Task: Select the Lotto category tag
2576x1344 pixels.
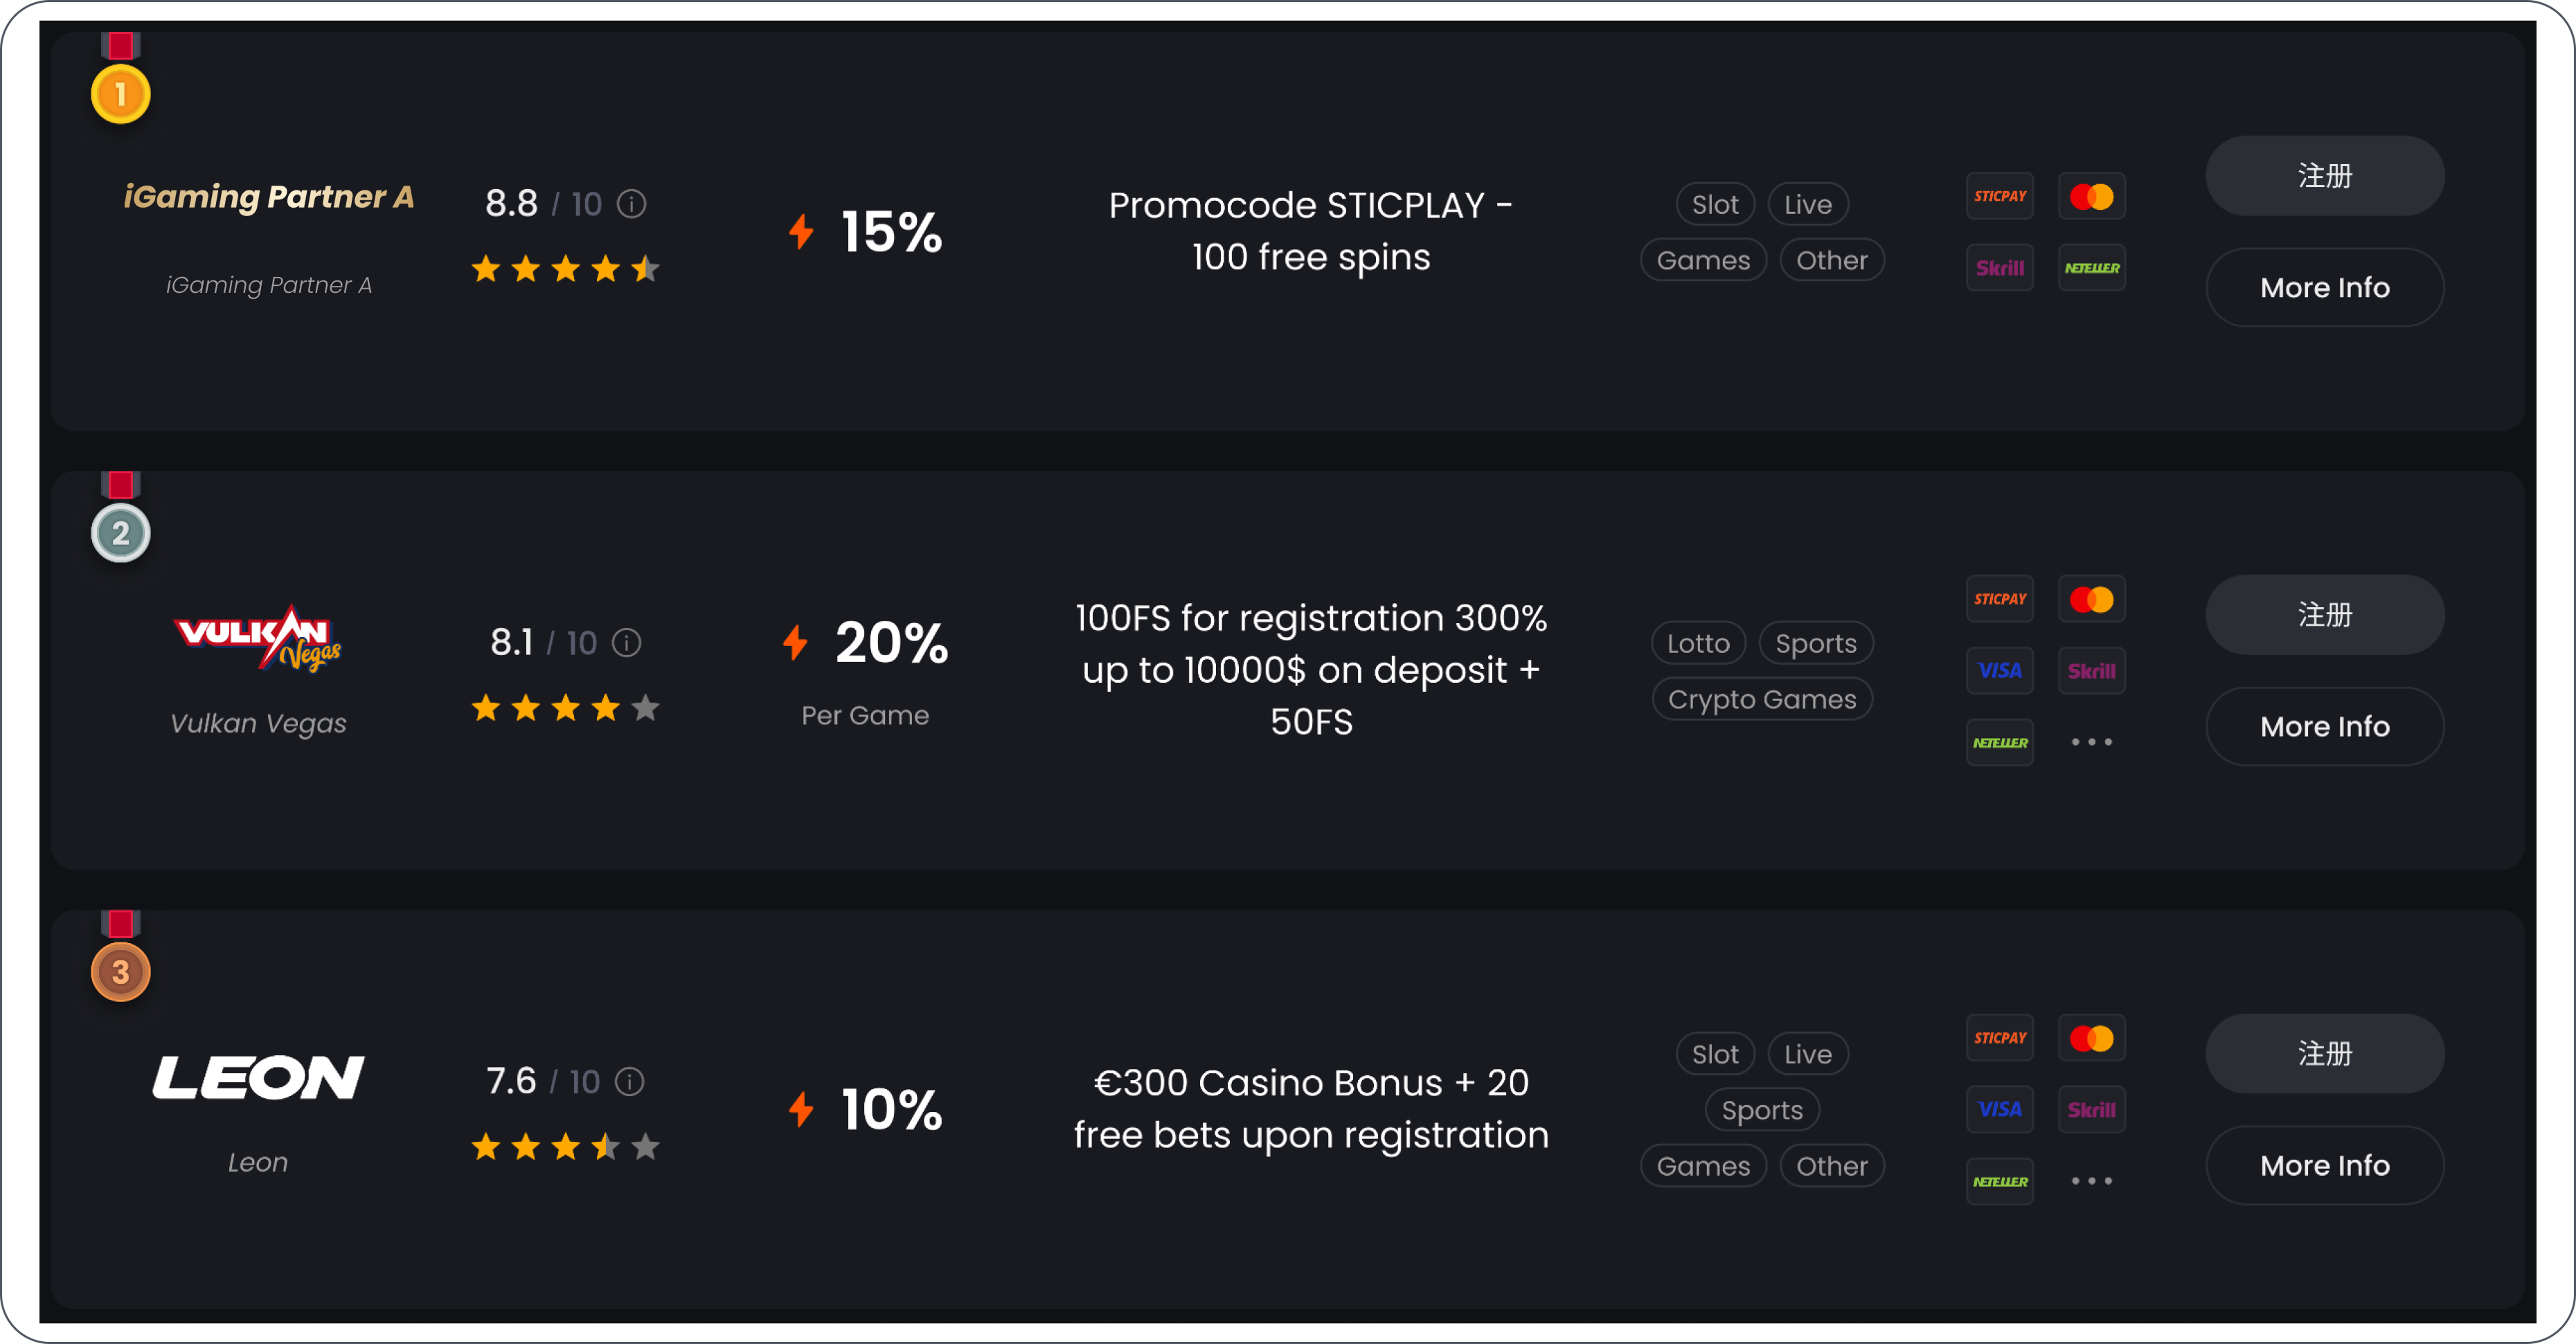Action: [x=1698, y=643]
